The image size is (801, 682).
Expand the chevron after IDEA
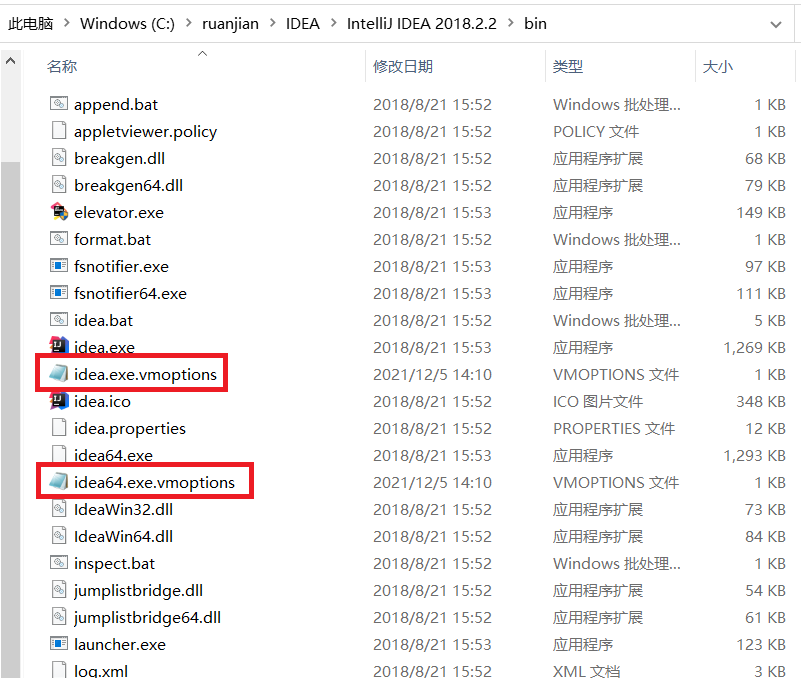333,23
